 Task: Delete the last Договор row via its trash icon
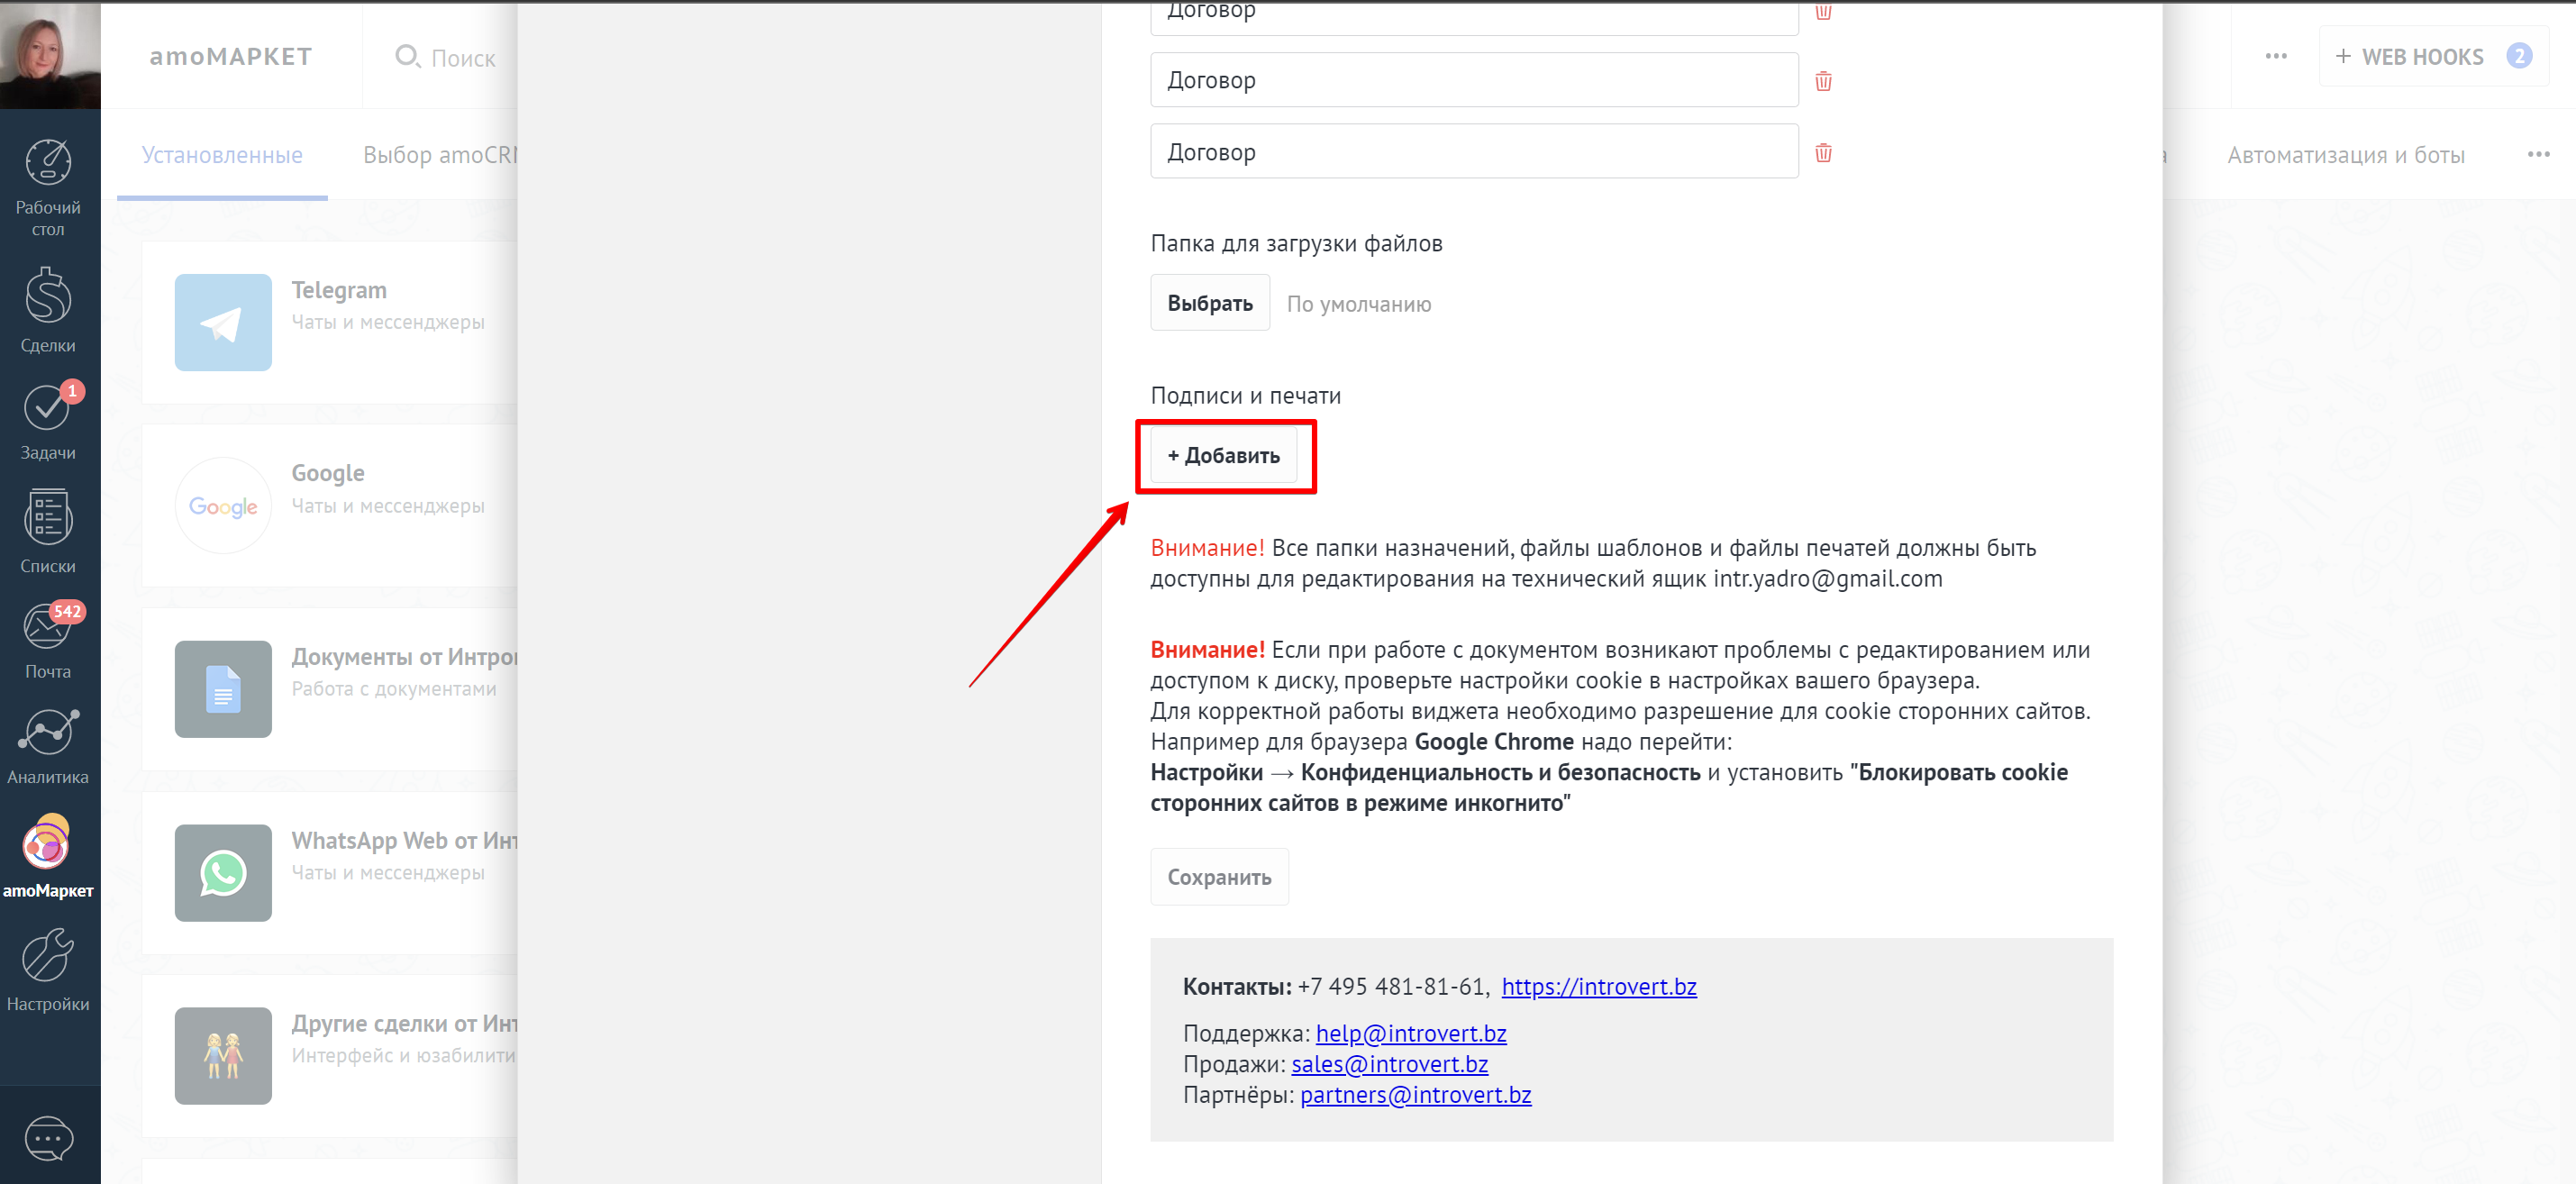[x=1823, y=152]
